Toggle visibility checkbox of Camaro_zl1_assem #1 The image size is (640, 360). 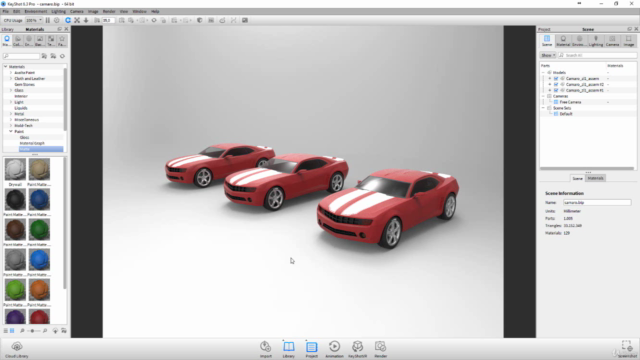pos(556,90)
